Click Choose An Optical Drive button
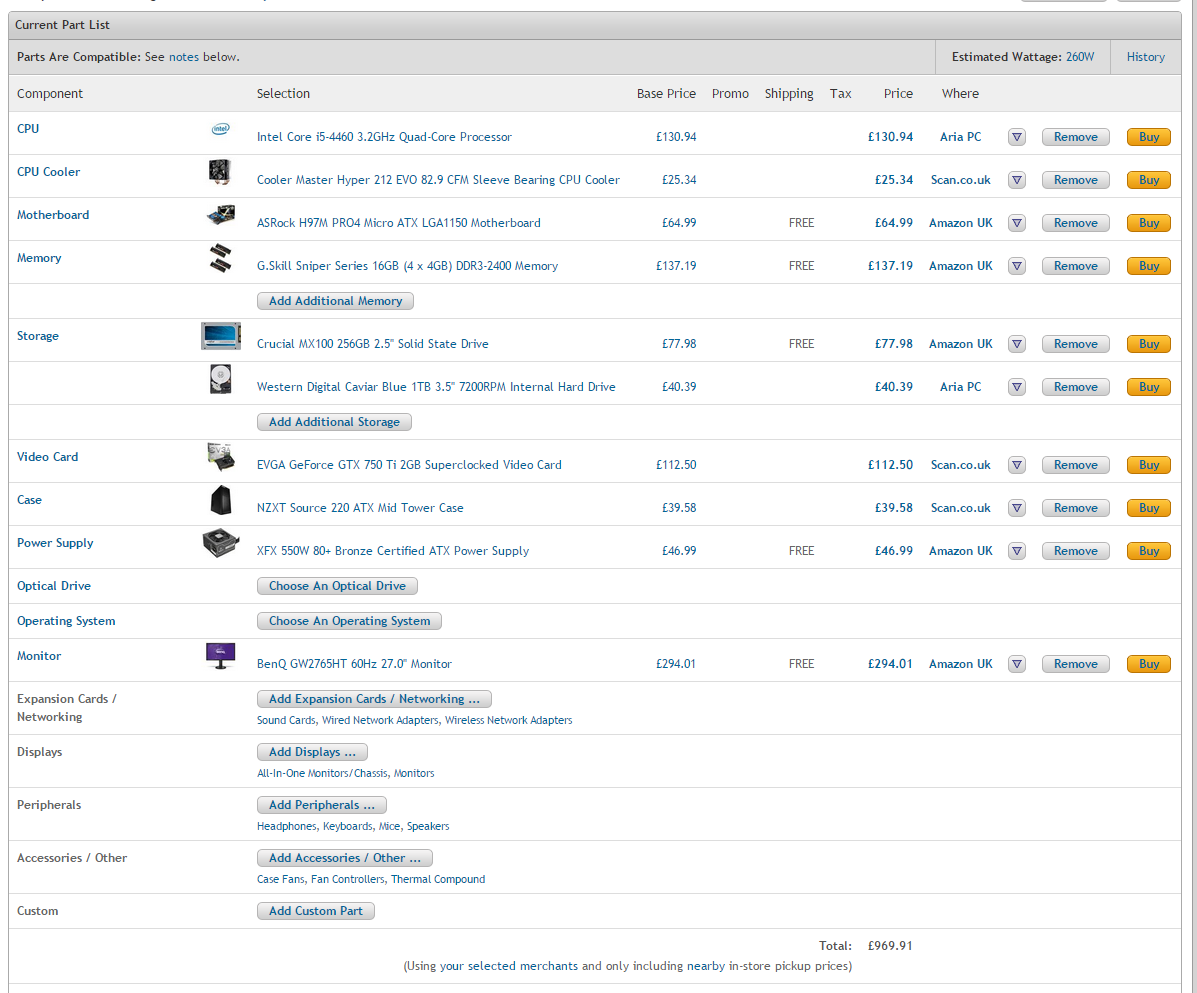The height and width of the screenshot is (993, 1197). click(x=337, y=586)
